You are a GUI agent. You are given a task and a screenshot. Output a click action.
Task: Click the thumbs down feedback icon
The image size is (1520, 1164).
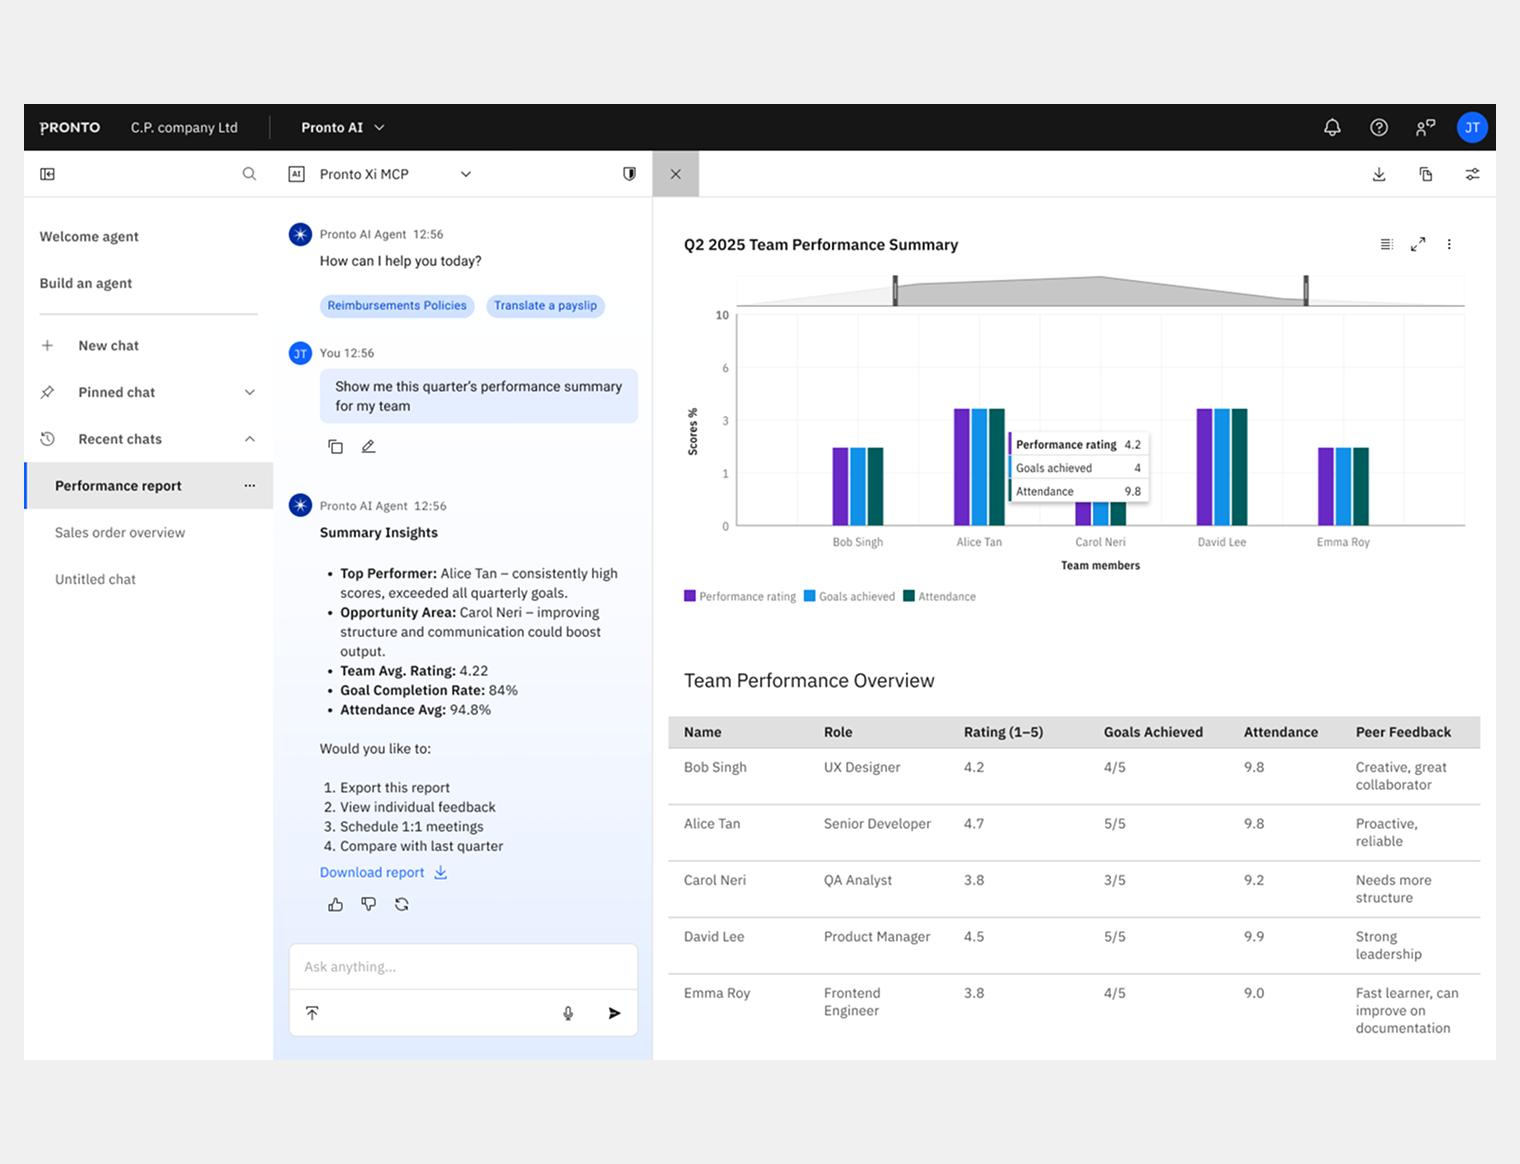pos(369,904)
